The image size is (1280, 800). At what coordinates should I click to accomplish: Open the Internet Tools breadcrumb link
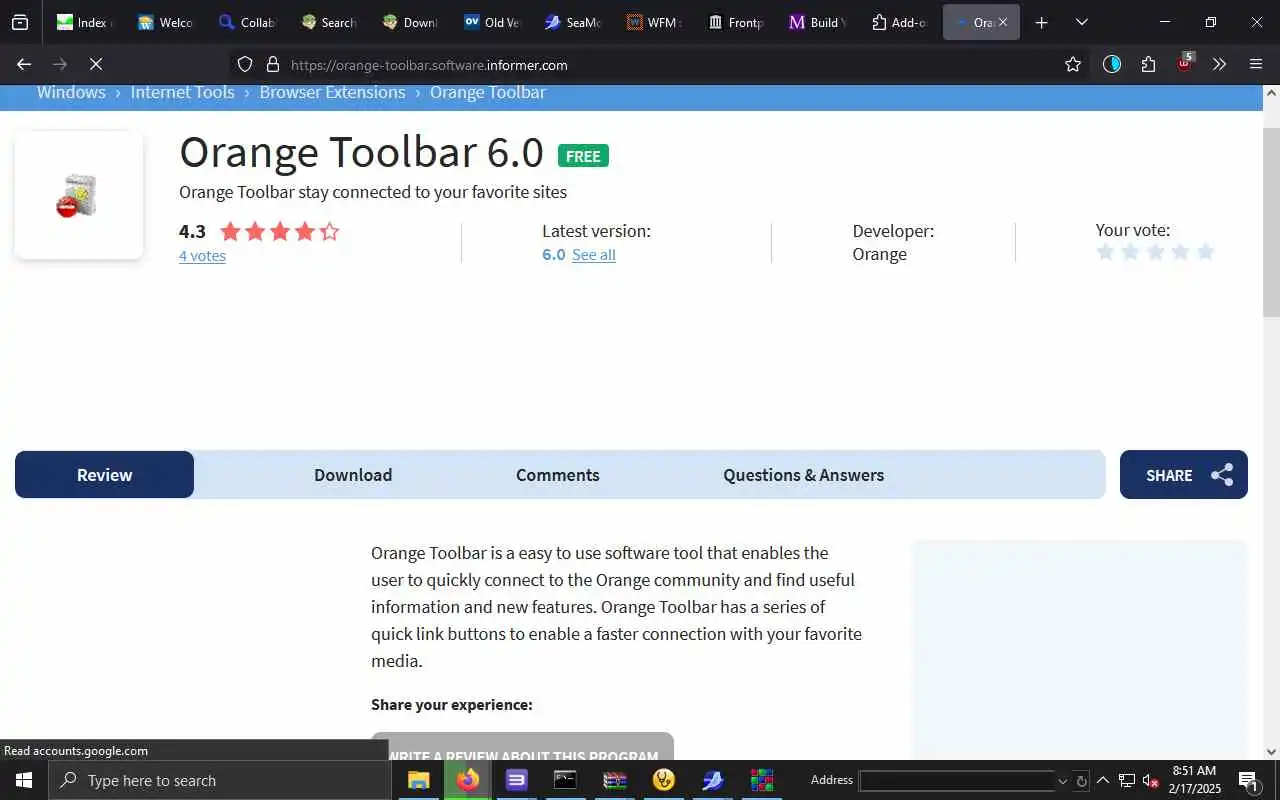[182, 92]
